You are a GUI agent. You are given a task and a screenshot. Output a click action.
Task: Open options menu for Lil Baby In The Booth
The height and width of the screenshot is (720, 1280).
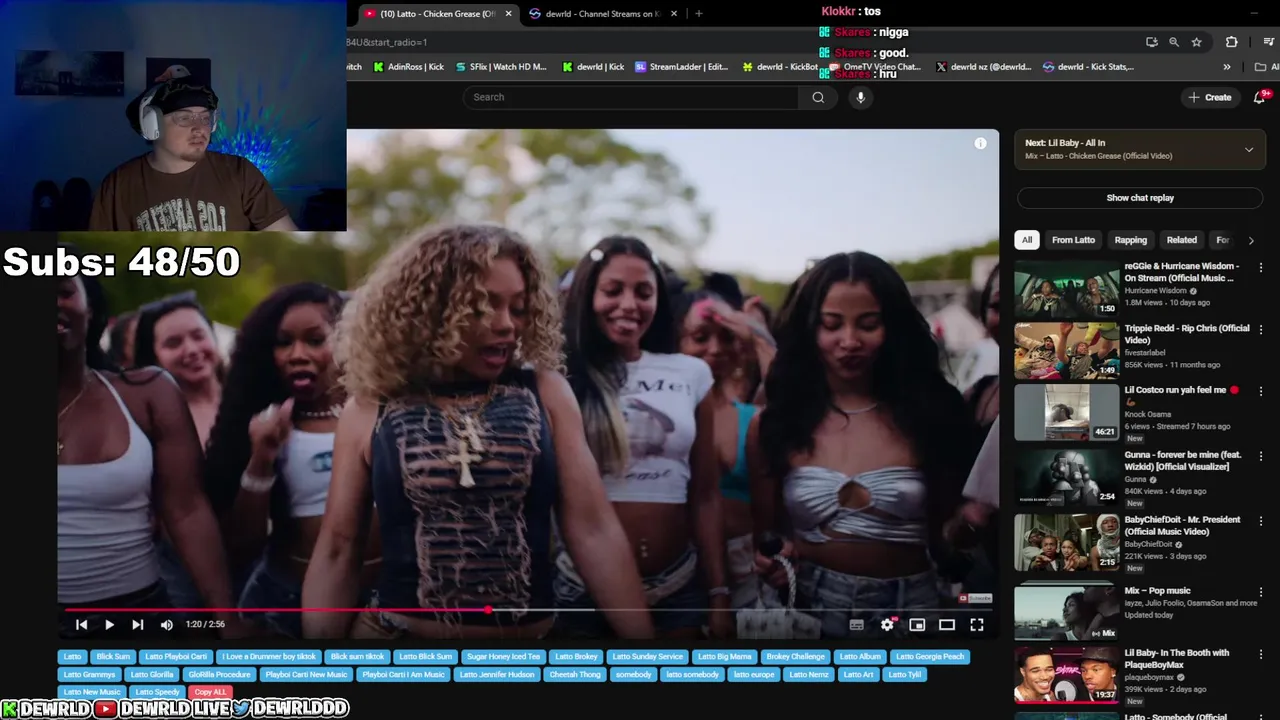pyautogui.click(x=1260, y=655)
